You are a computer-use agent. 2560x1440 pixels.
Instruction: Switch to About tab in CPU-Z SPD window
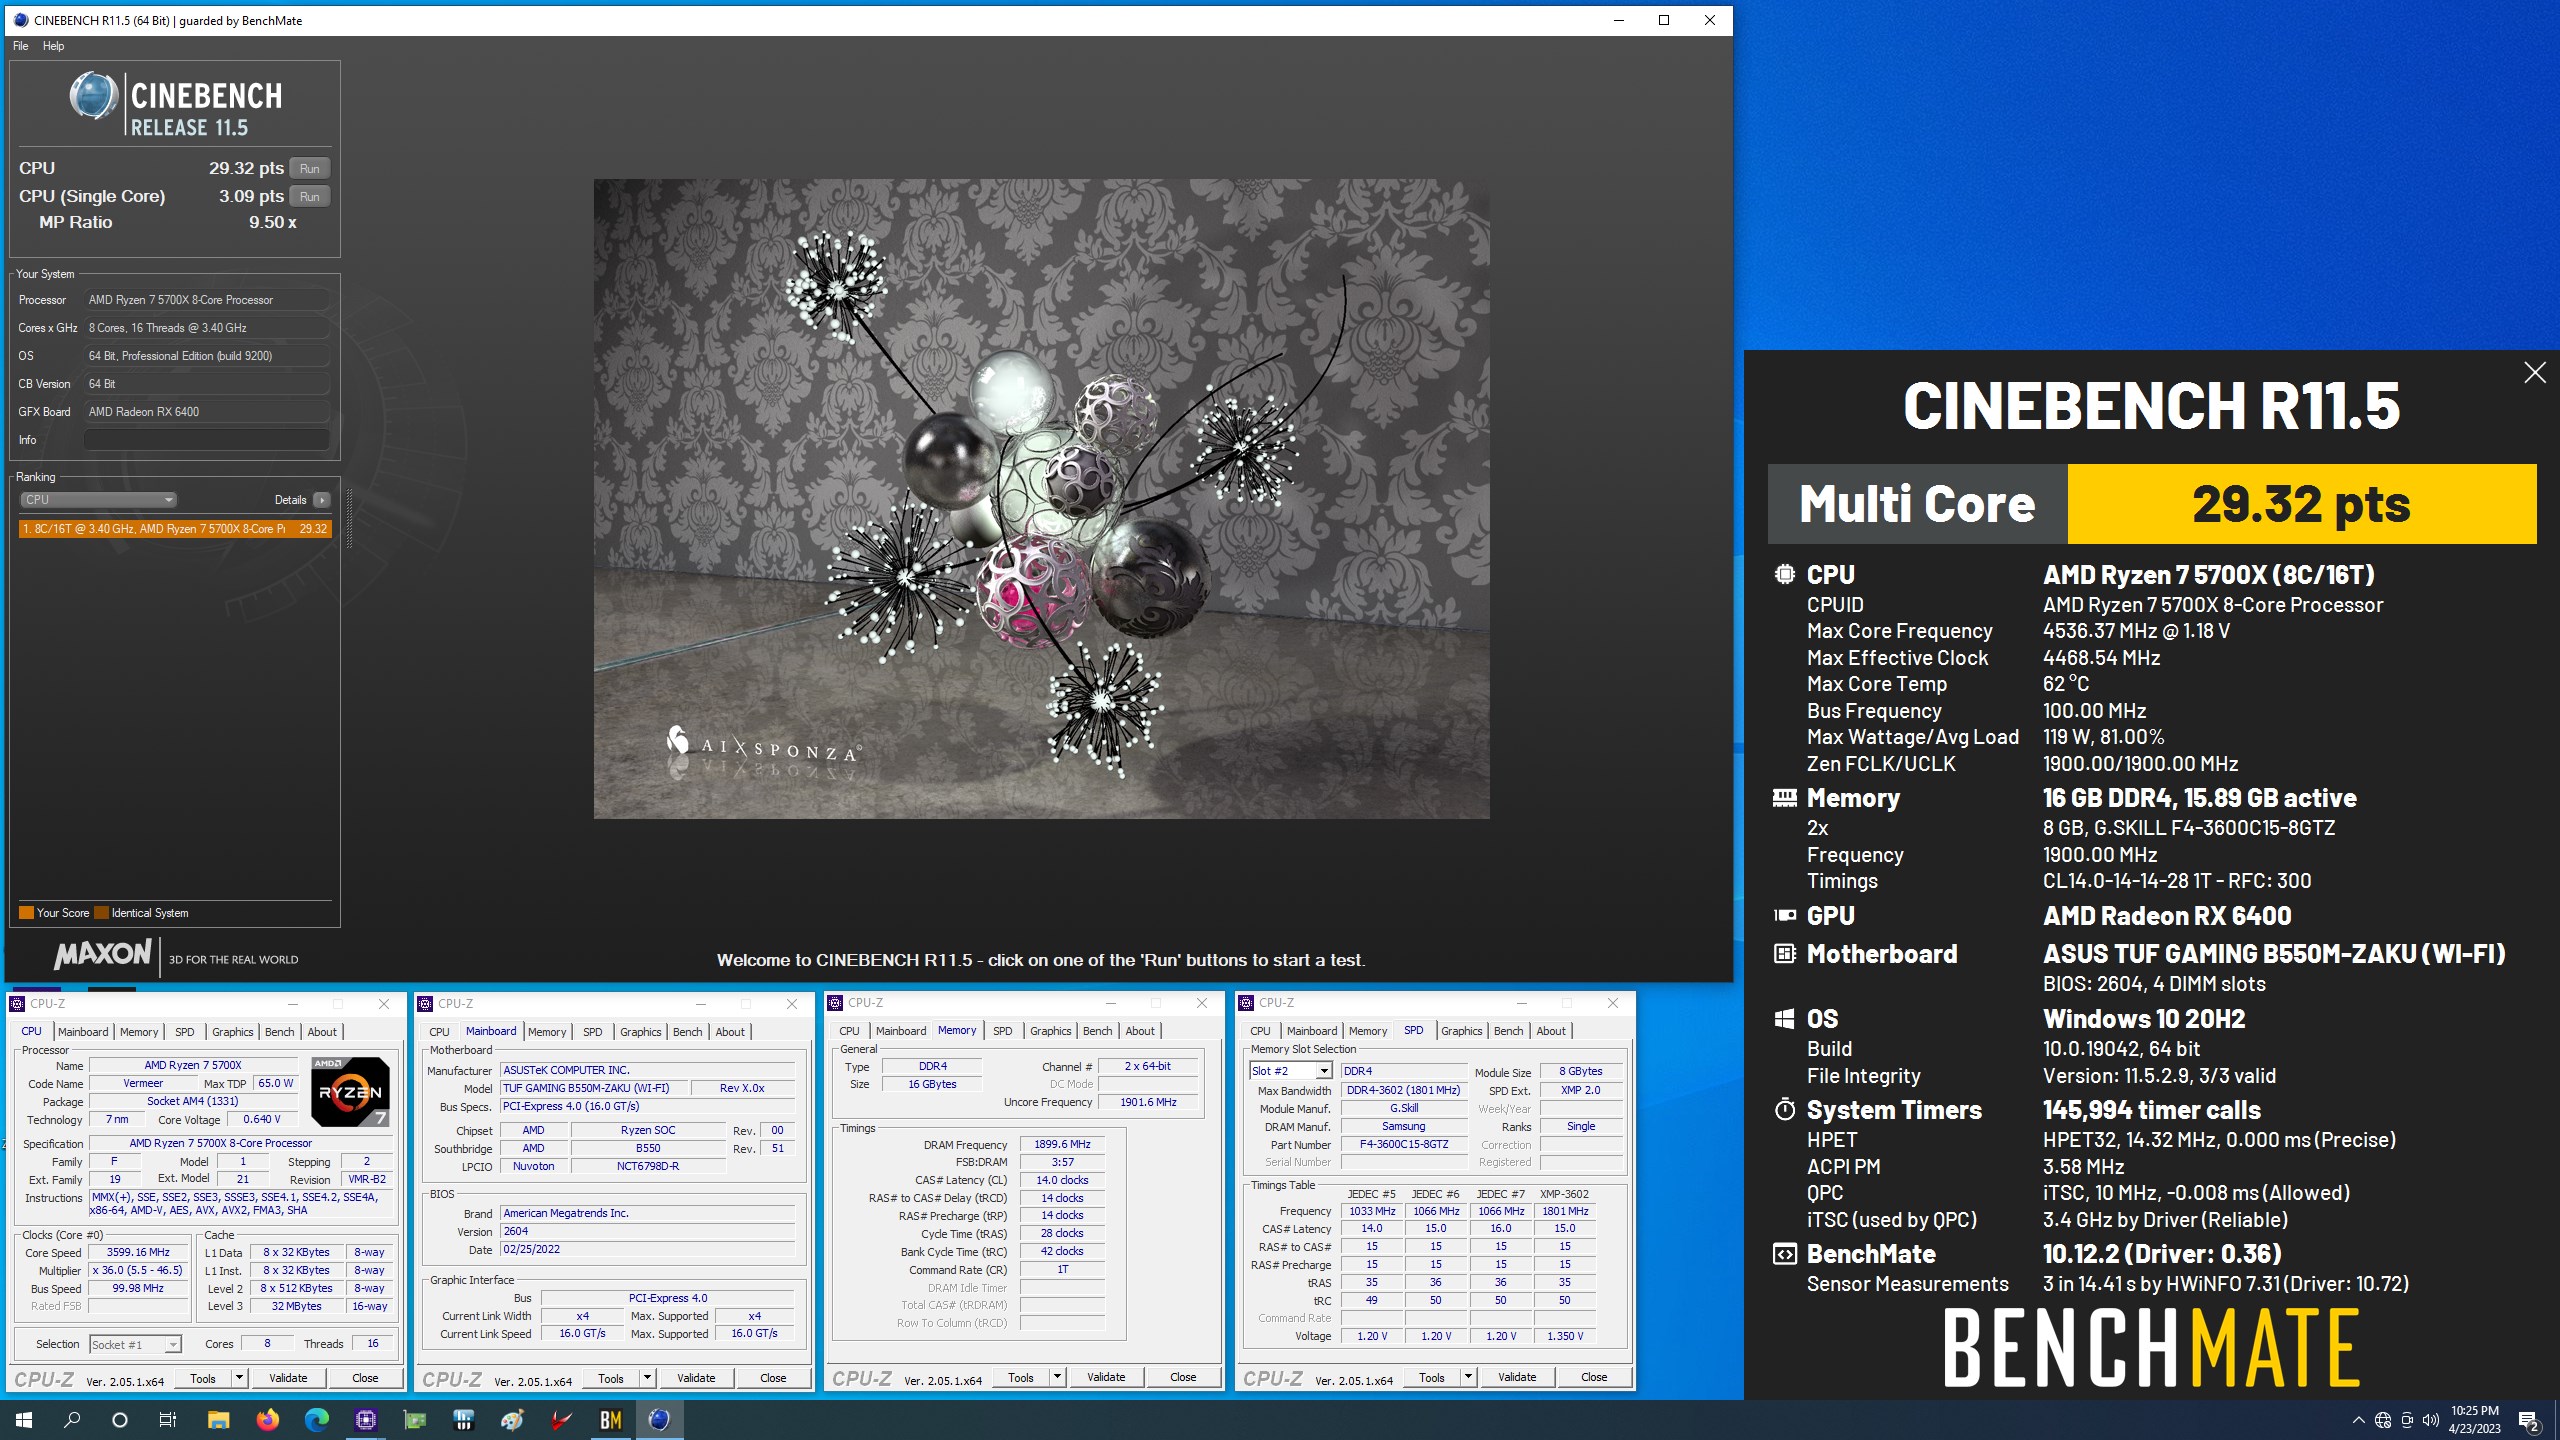point(1551,1031)
